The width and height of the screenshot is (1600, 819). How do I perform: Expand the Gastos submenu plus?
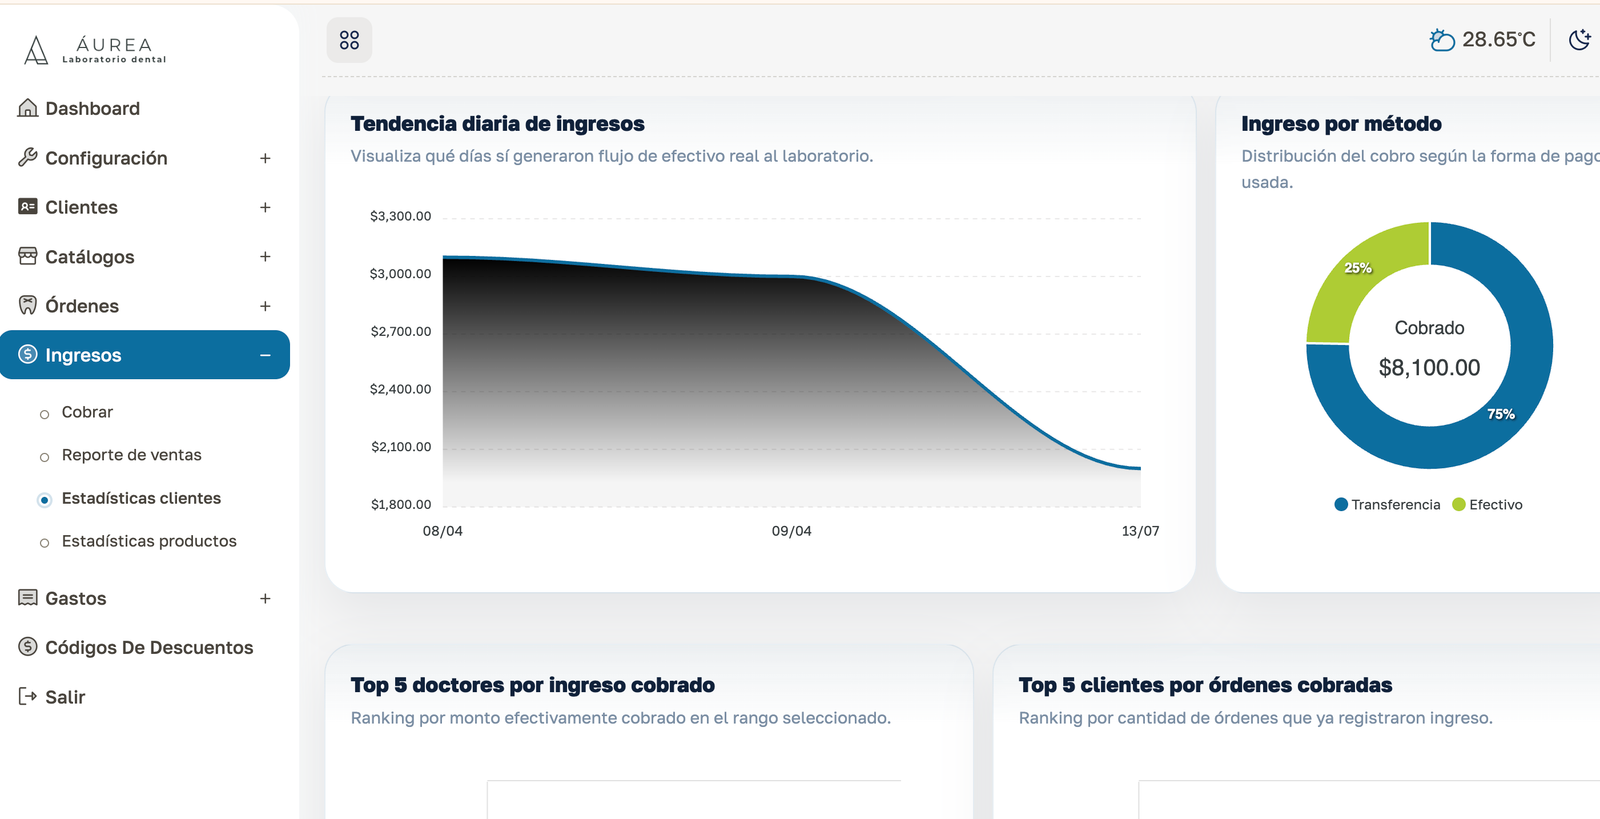pos(265,598)
